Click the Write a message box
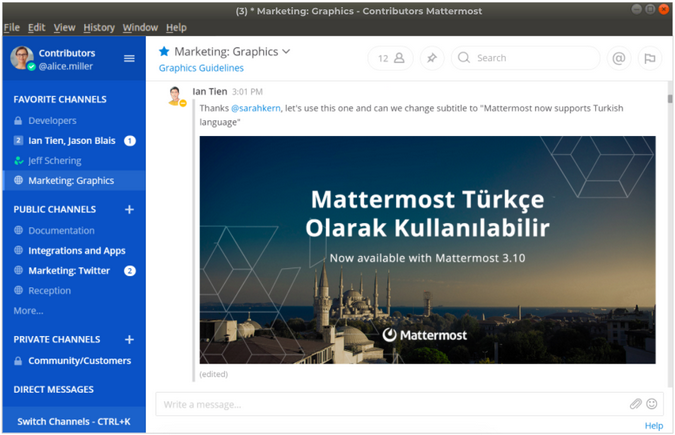The width and height of the screenshot is (675, 435). [409, 404]
